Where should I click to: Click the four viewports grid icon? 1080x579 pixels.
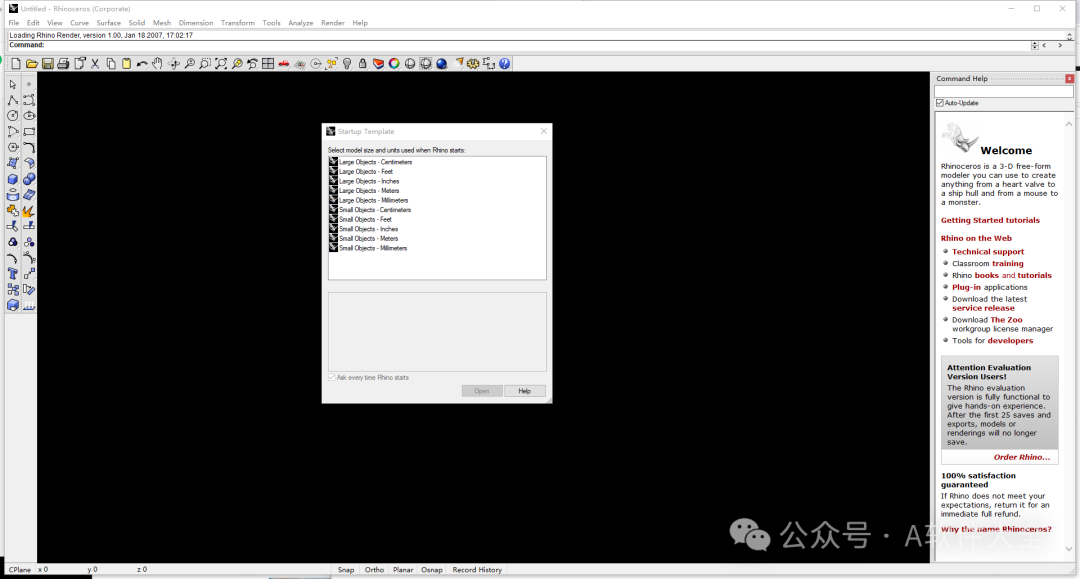click(x=268, y=63)
